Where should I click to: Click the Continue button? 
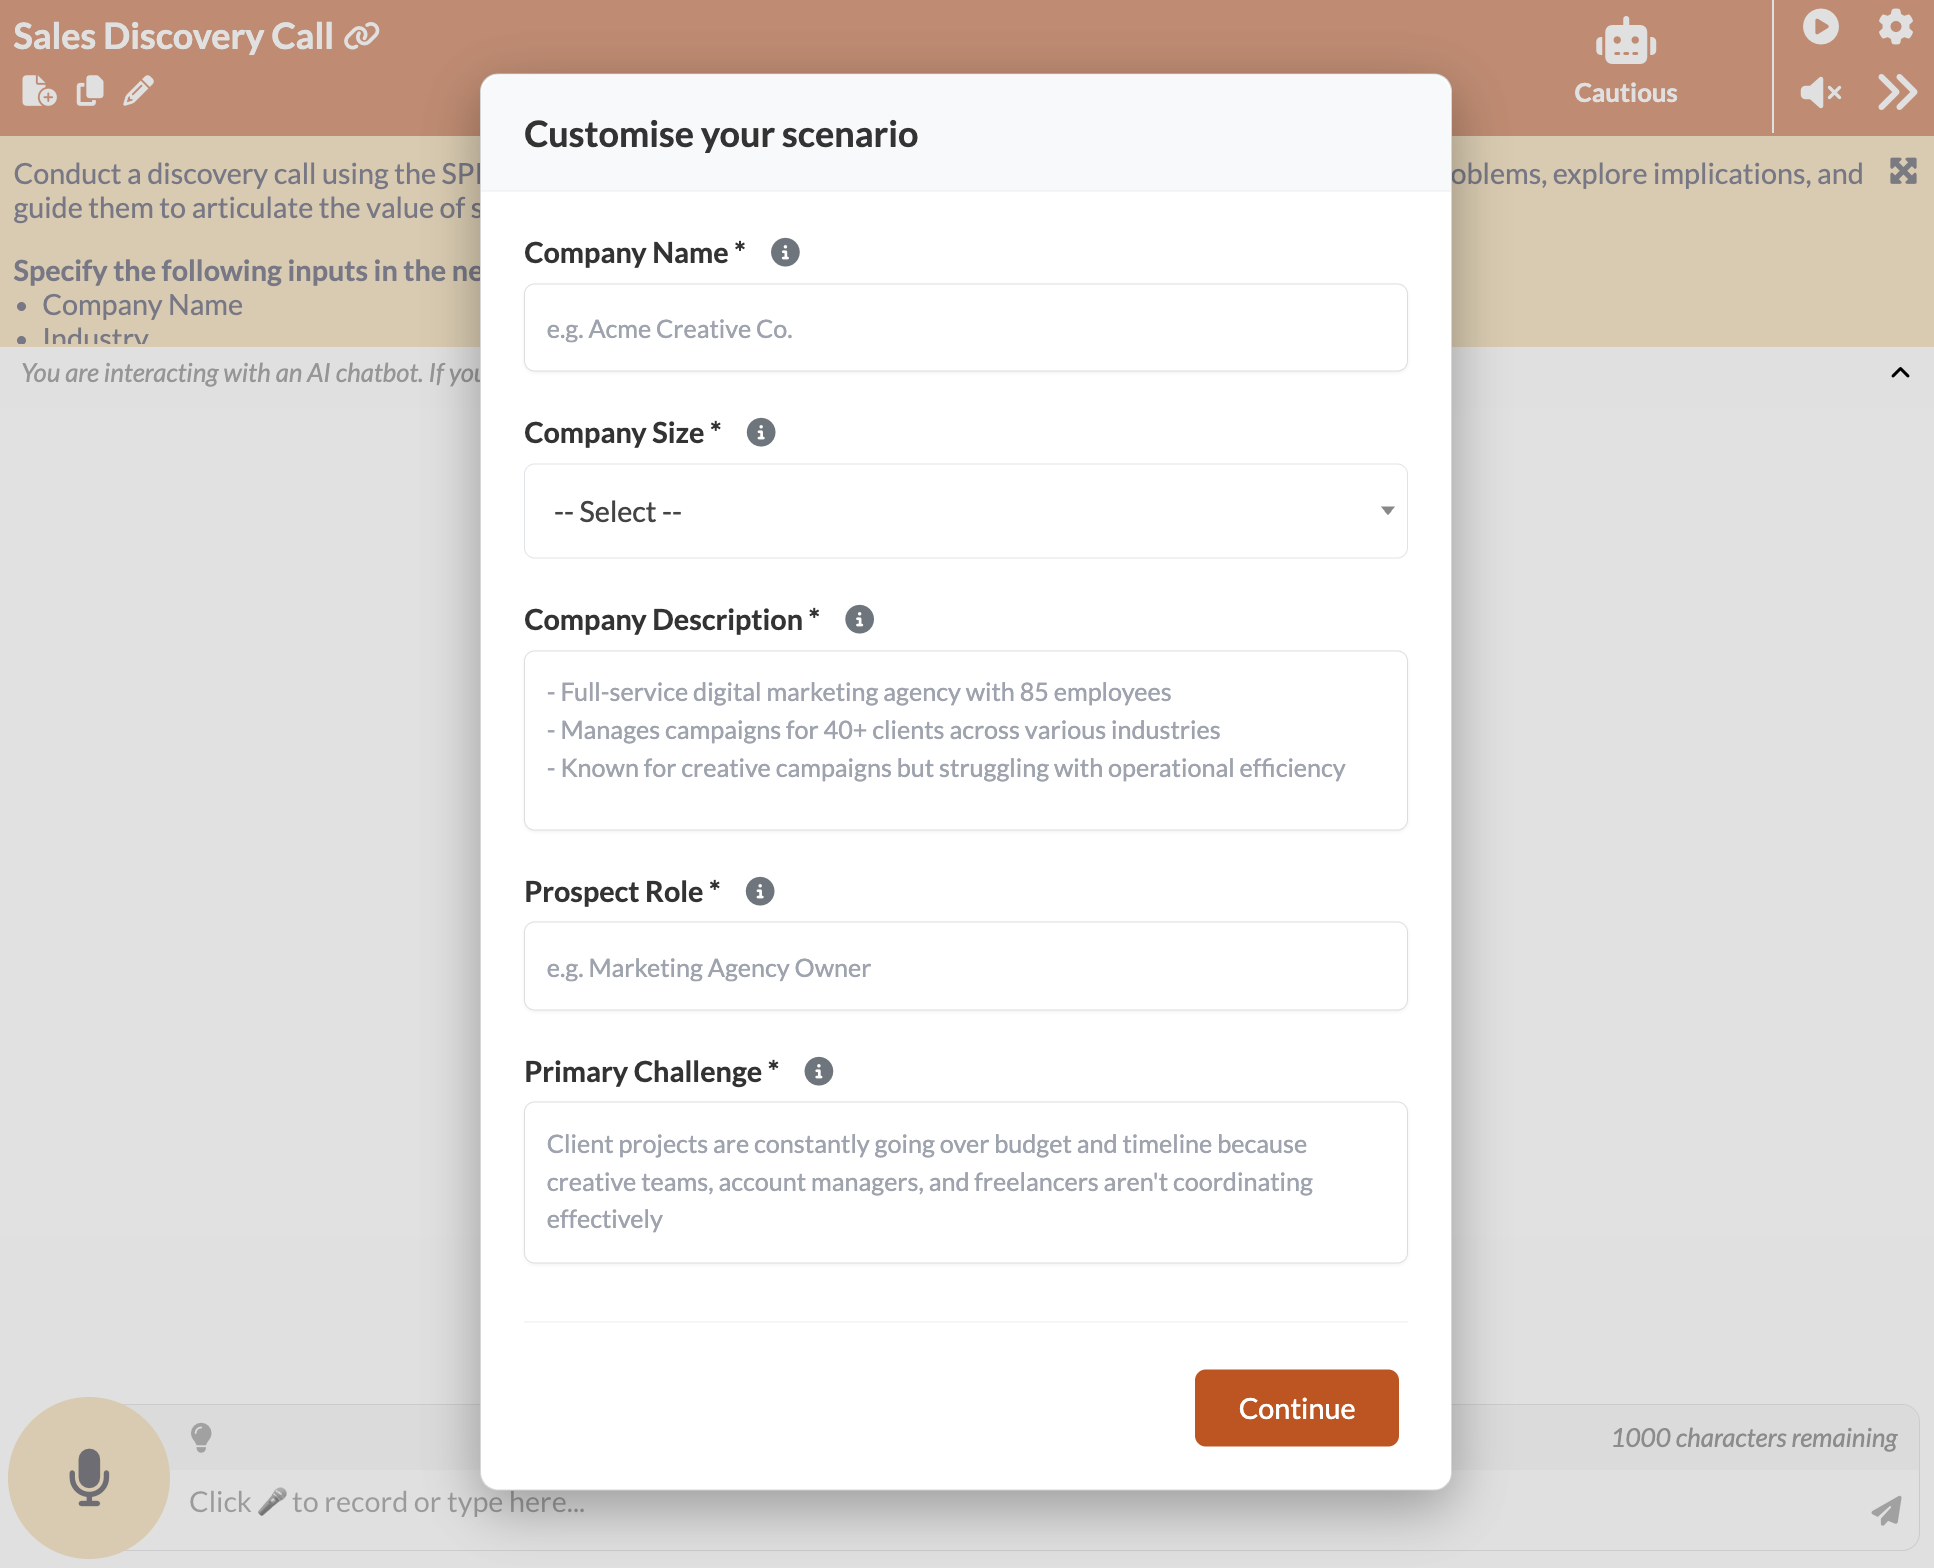[x=1296, y=1408]
